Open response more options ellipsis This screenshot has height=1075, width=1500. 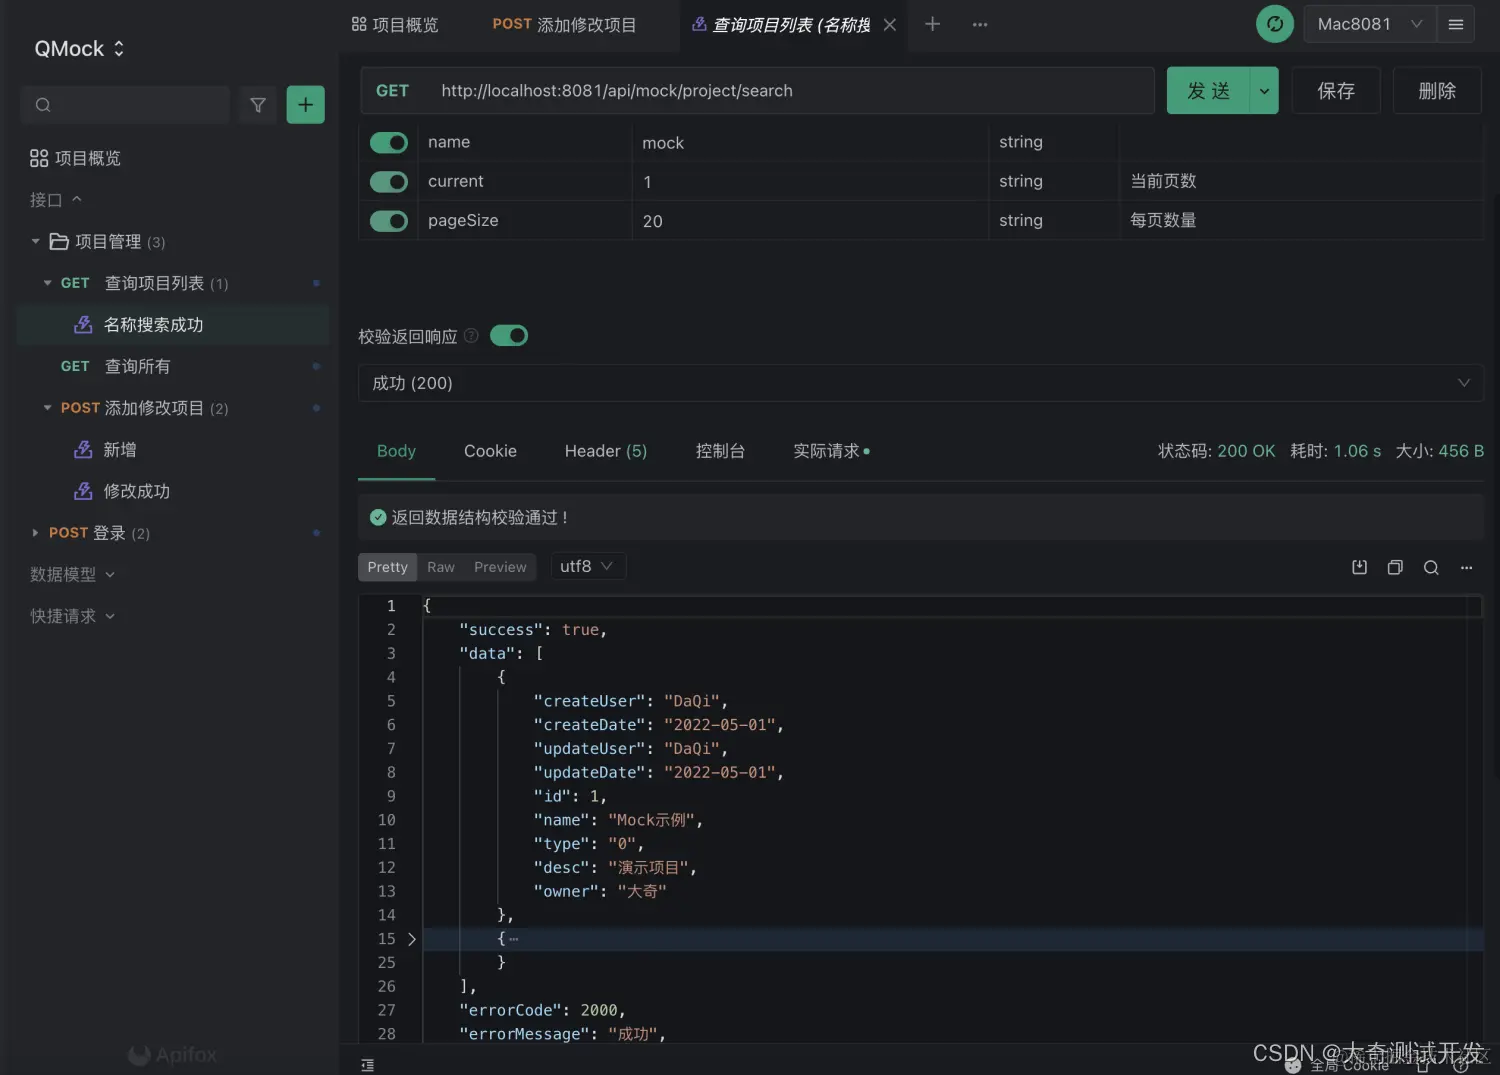tap(1466, 567)
